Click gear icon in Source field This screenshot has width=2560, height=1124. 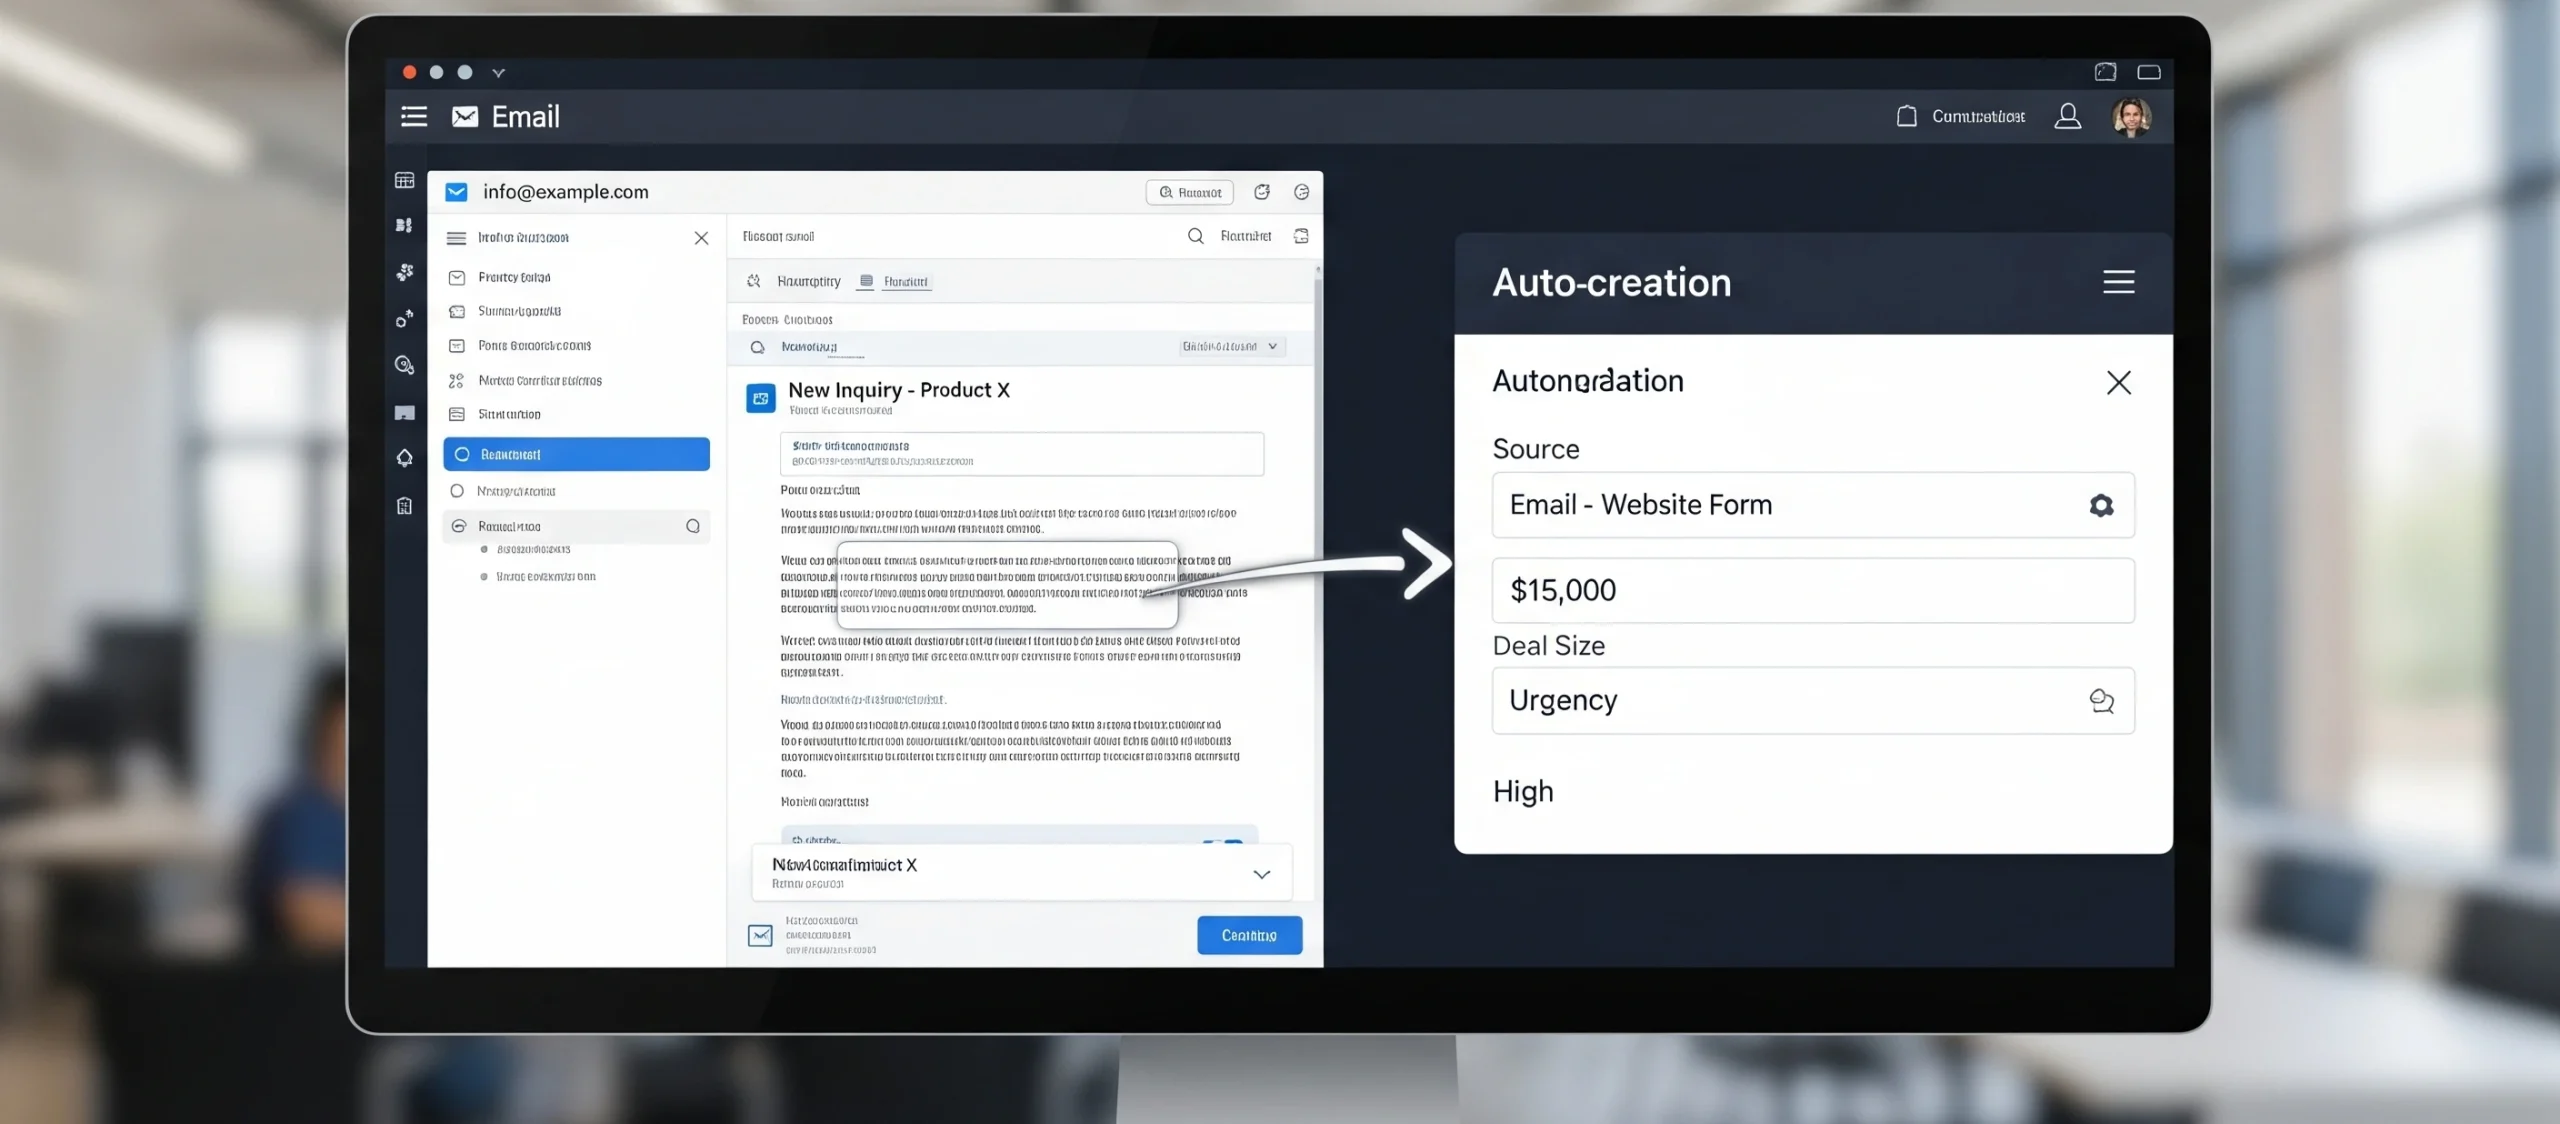[2102, 506]
